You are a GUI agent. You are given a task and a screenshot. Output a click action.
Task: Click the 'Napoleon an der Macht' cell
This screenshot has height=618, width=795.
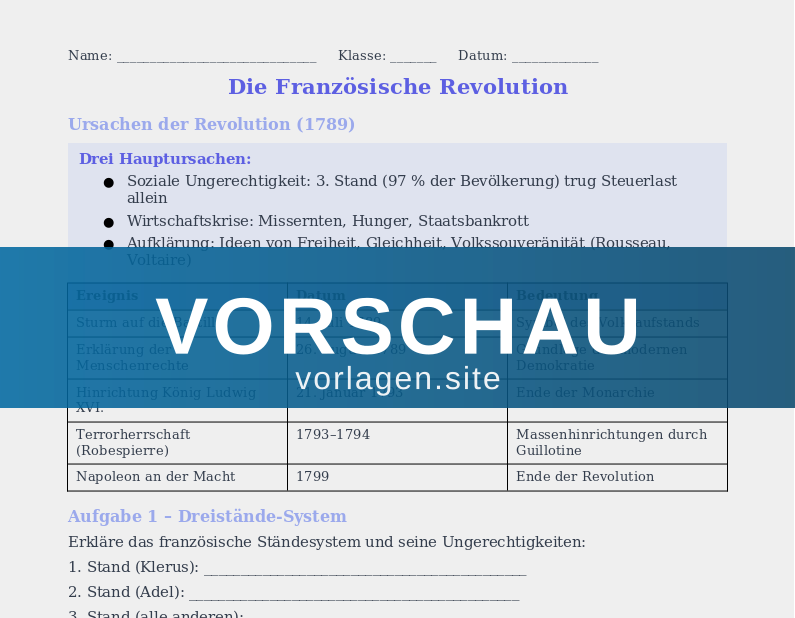tap(177, 477)
